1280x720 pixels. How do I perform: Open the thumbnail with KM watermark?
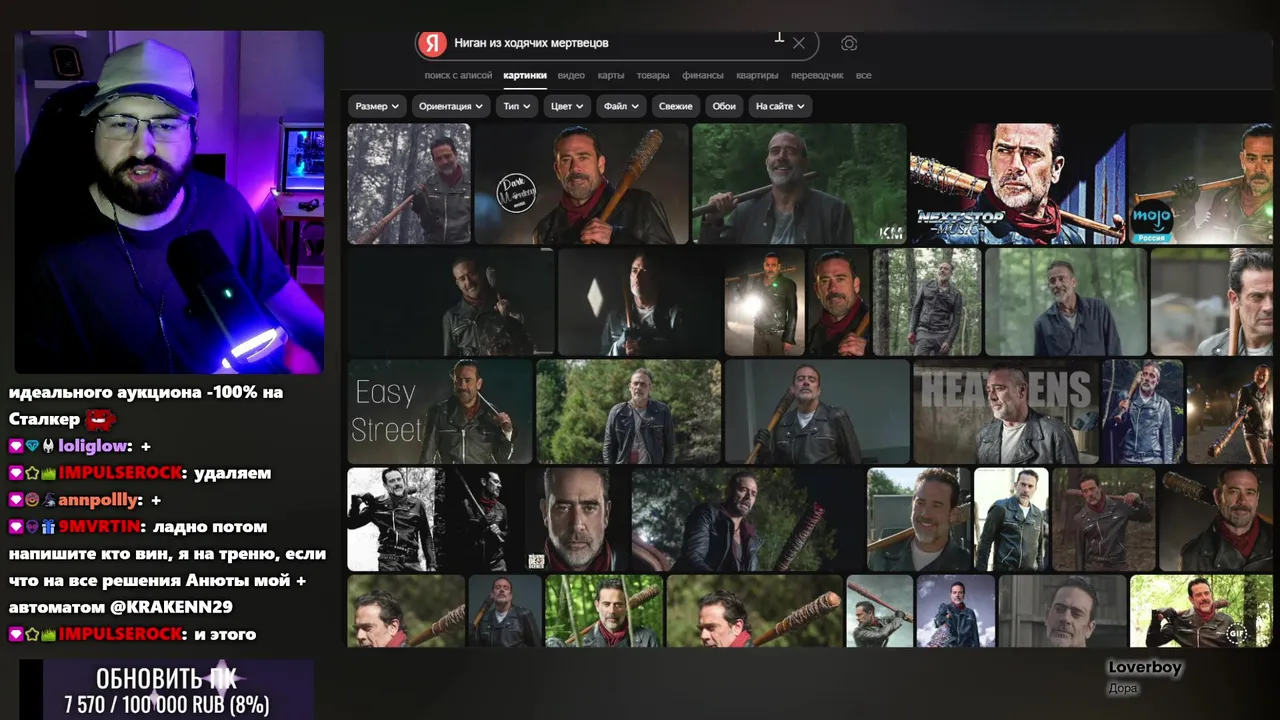pos(799,184)
